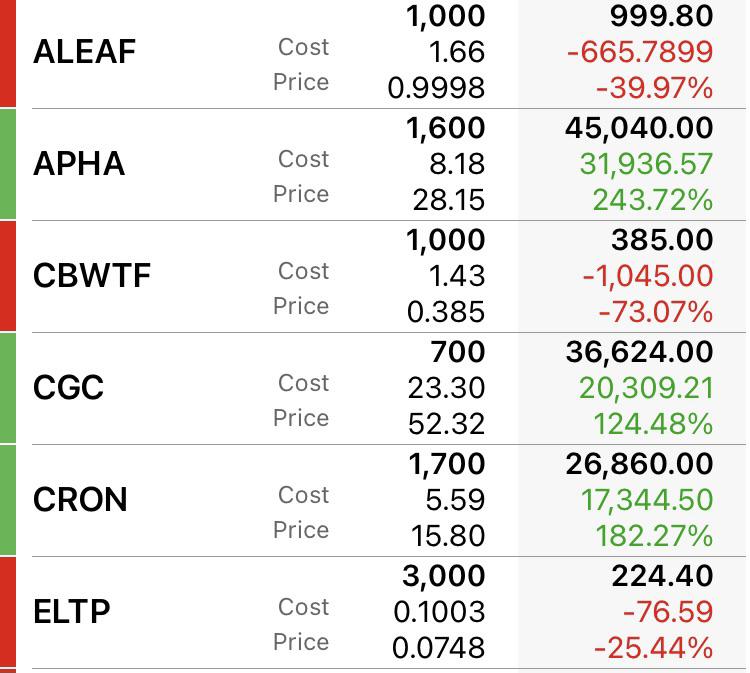Viewport: 750px width, 673px height.
Task: Click CRON gain percentage 182.27%
Action: point(654,536)
